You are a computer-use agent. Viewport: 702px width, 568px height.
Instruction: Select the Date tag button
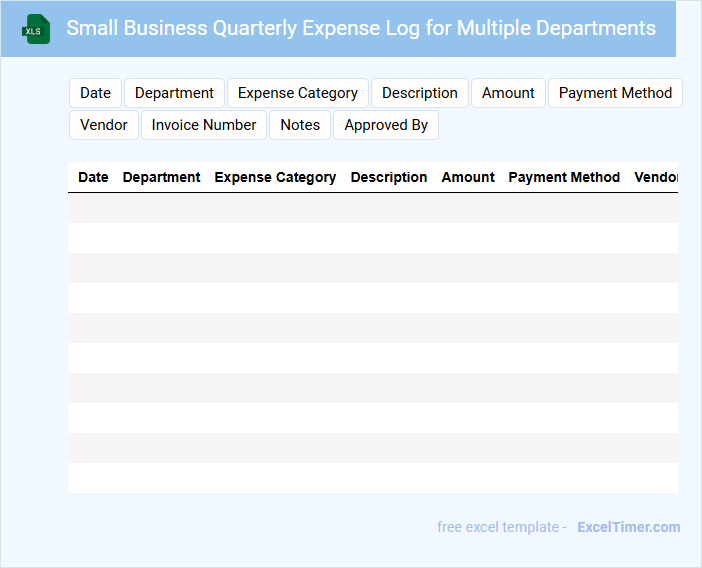(95, 93)
